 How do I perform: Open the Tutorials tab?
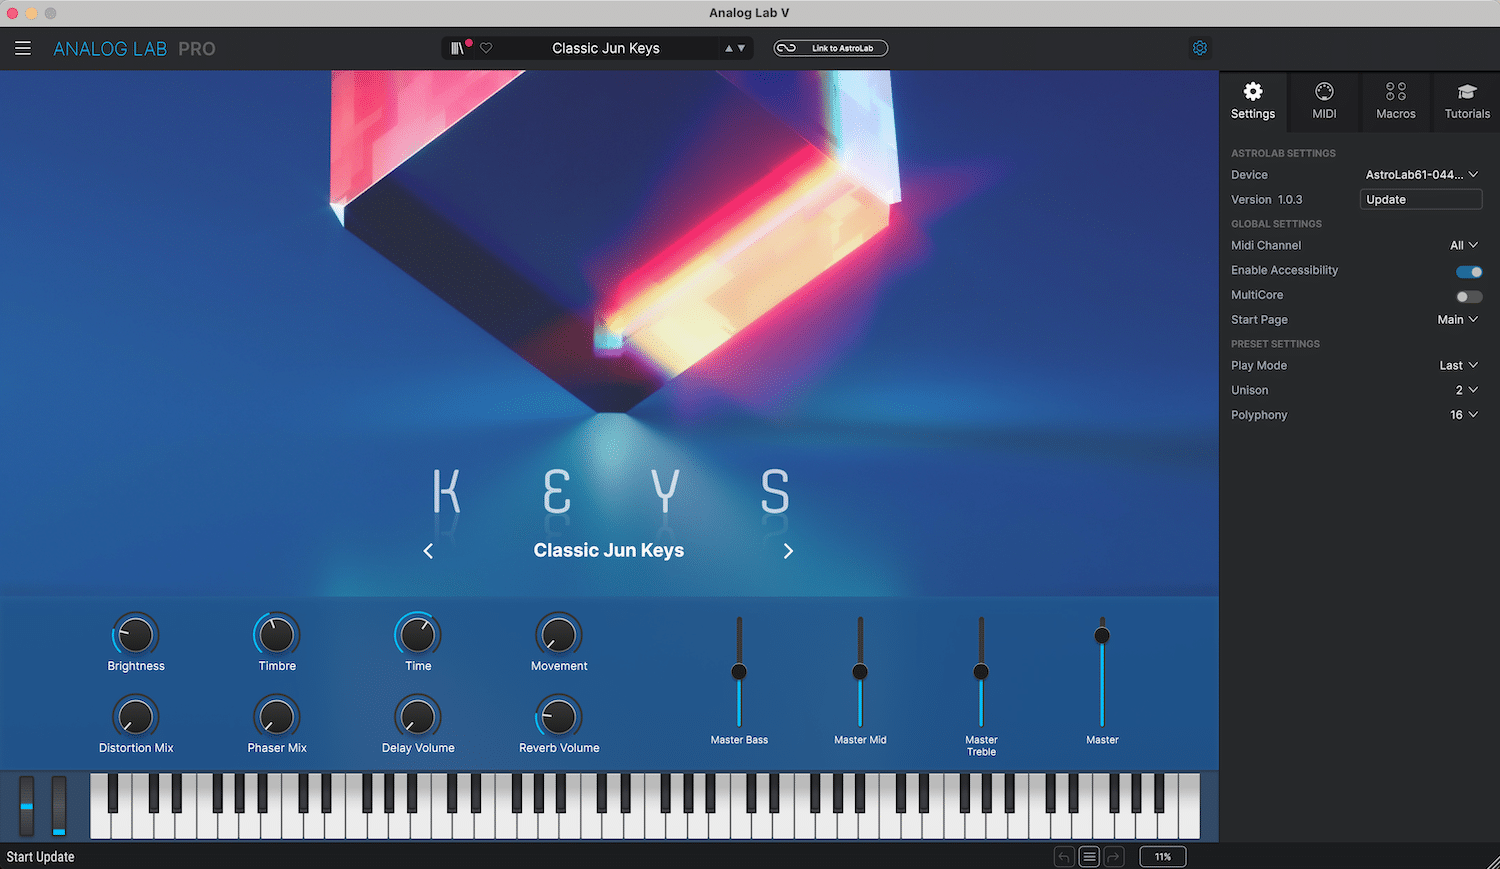coord(1467,101)
